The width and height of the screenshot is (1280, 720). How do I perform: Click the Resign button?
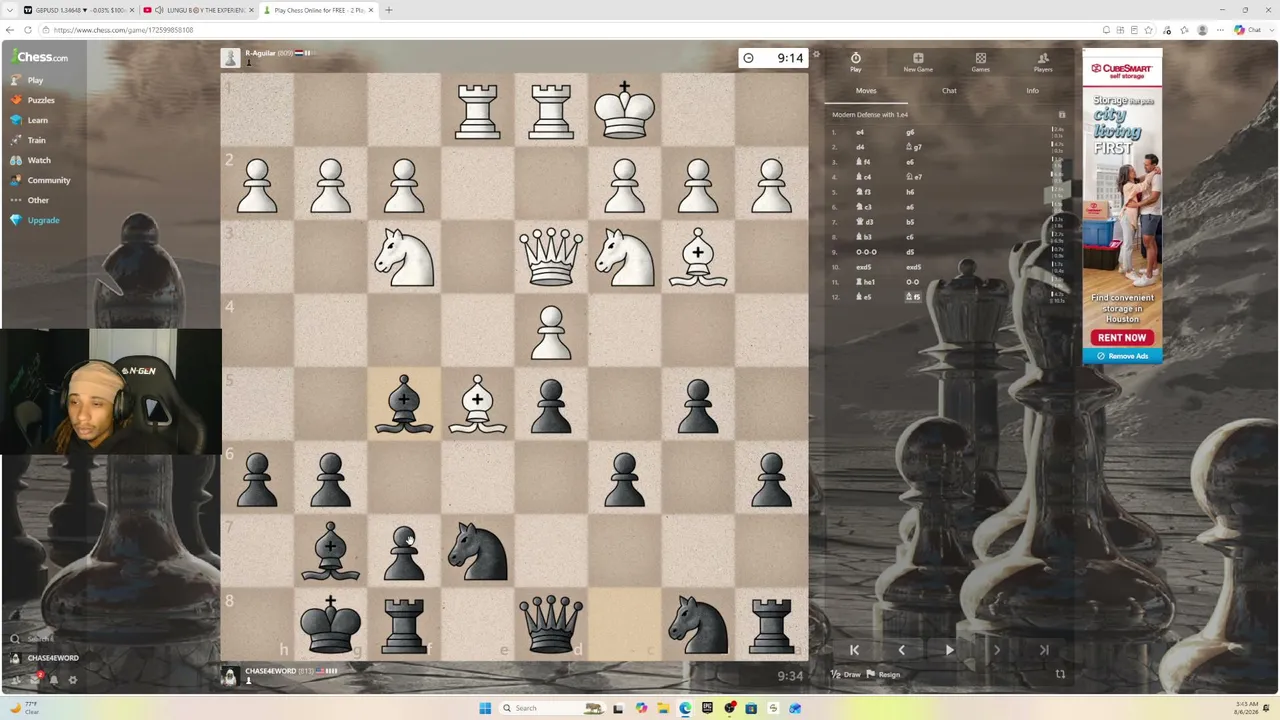883,675
